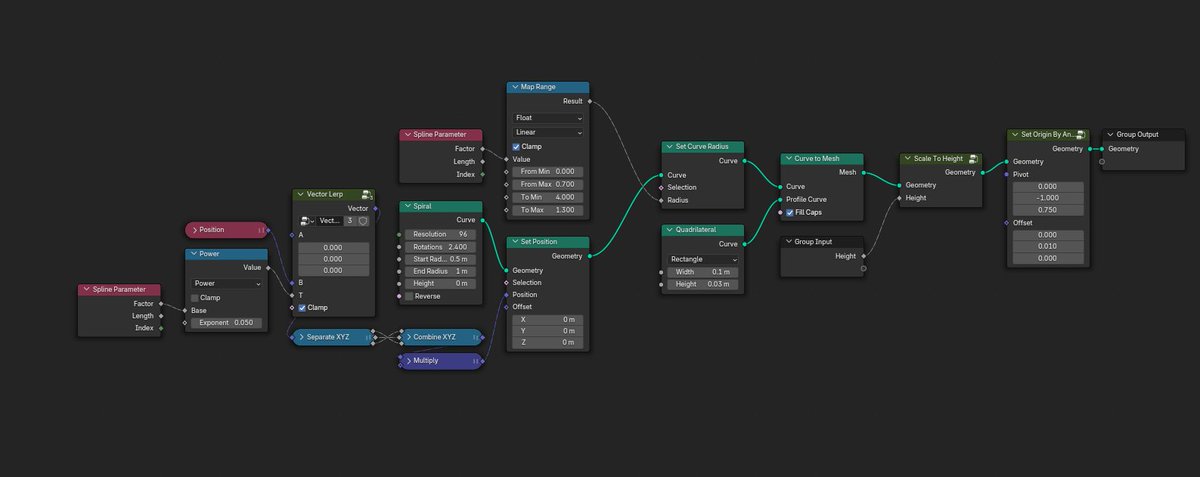Click the Result output socket of Map Range
Screen dimensions: 1200x477
pos(590,101)
